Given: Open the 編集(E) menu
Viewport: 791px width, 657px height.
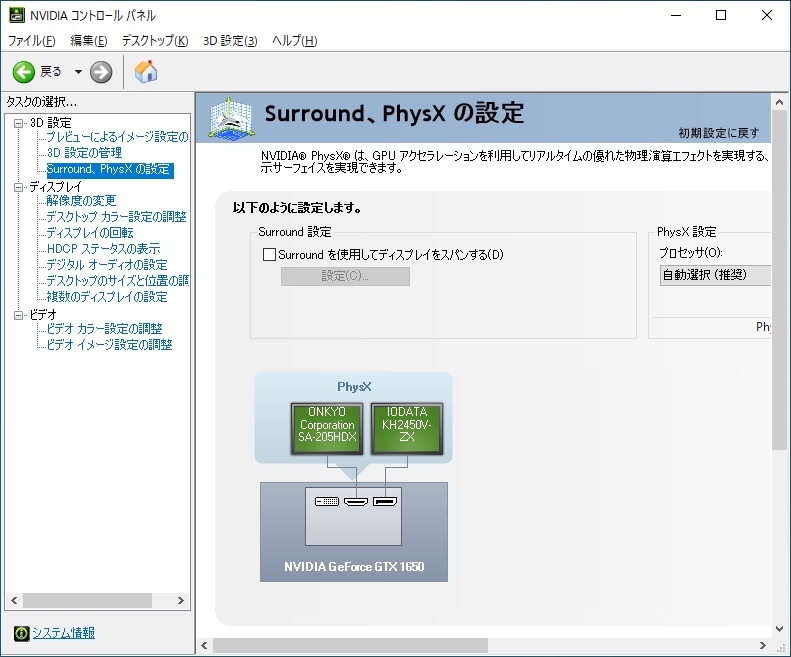Looking at the screenshot, I should 88,41.
